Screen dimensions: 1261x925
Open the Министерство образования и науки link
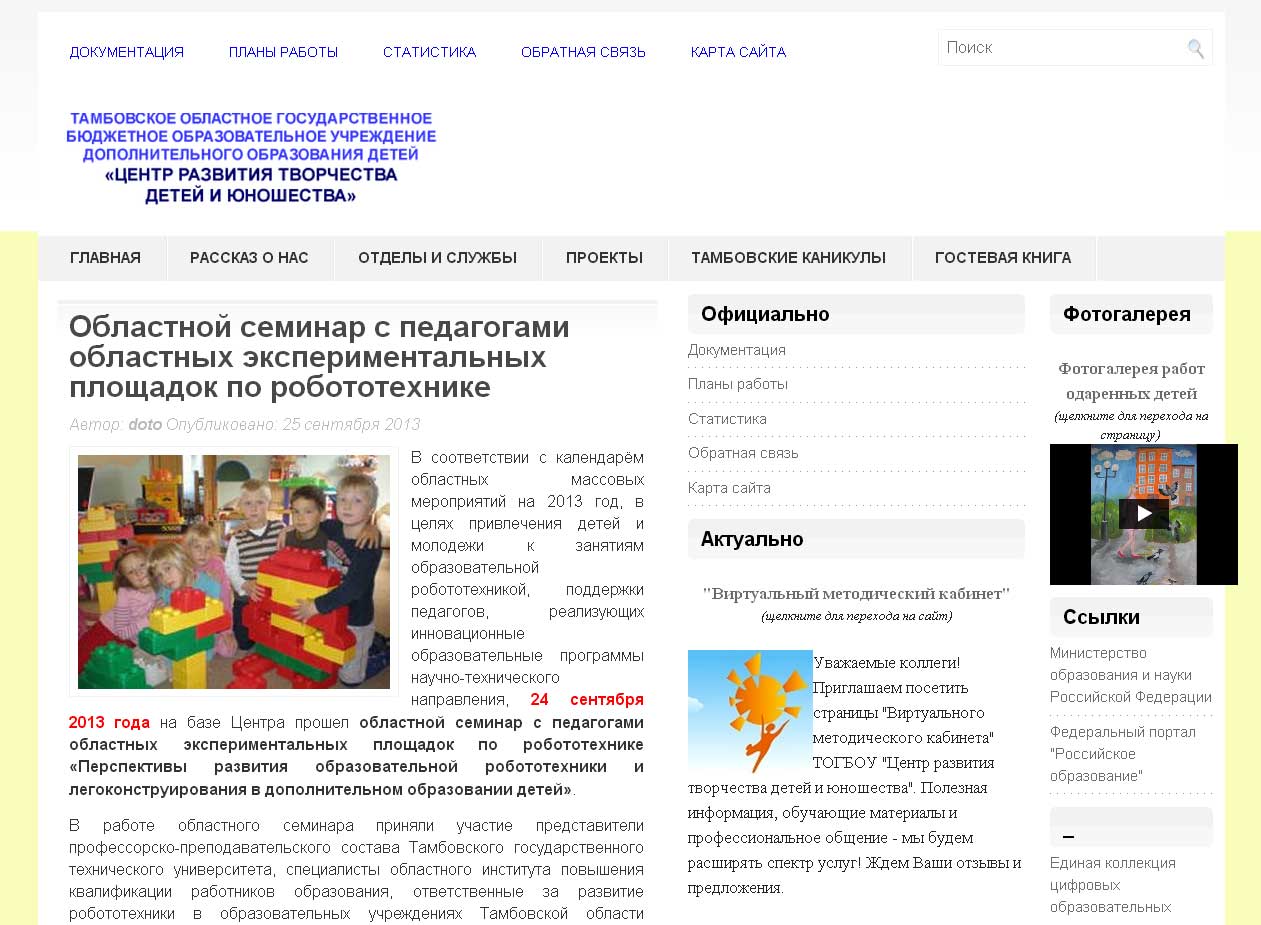tap(1131, 675)
